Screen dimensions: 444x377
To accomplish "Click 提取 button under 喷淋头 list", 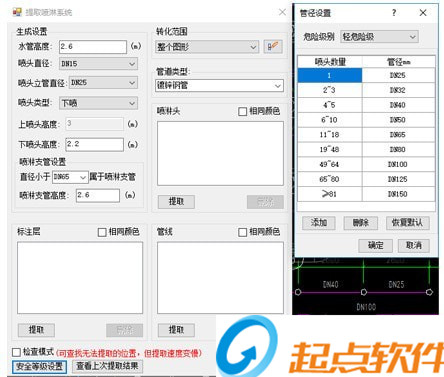I will (x=176, y=202).
